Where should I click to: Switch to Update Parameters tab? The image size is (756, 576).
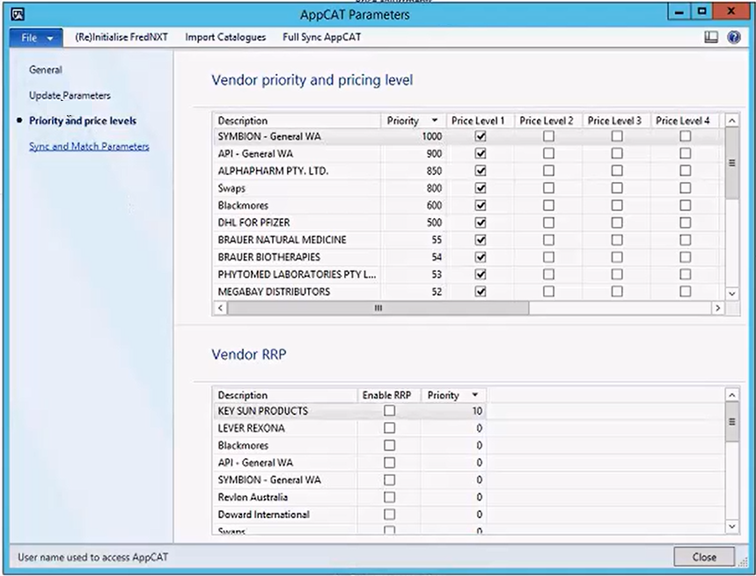[69, 95]
